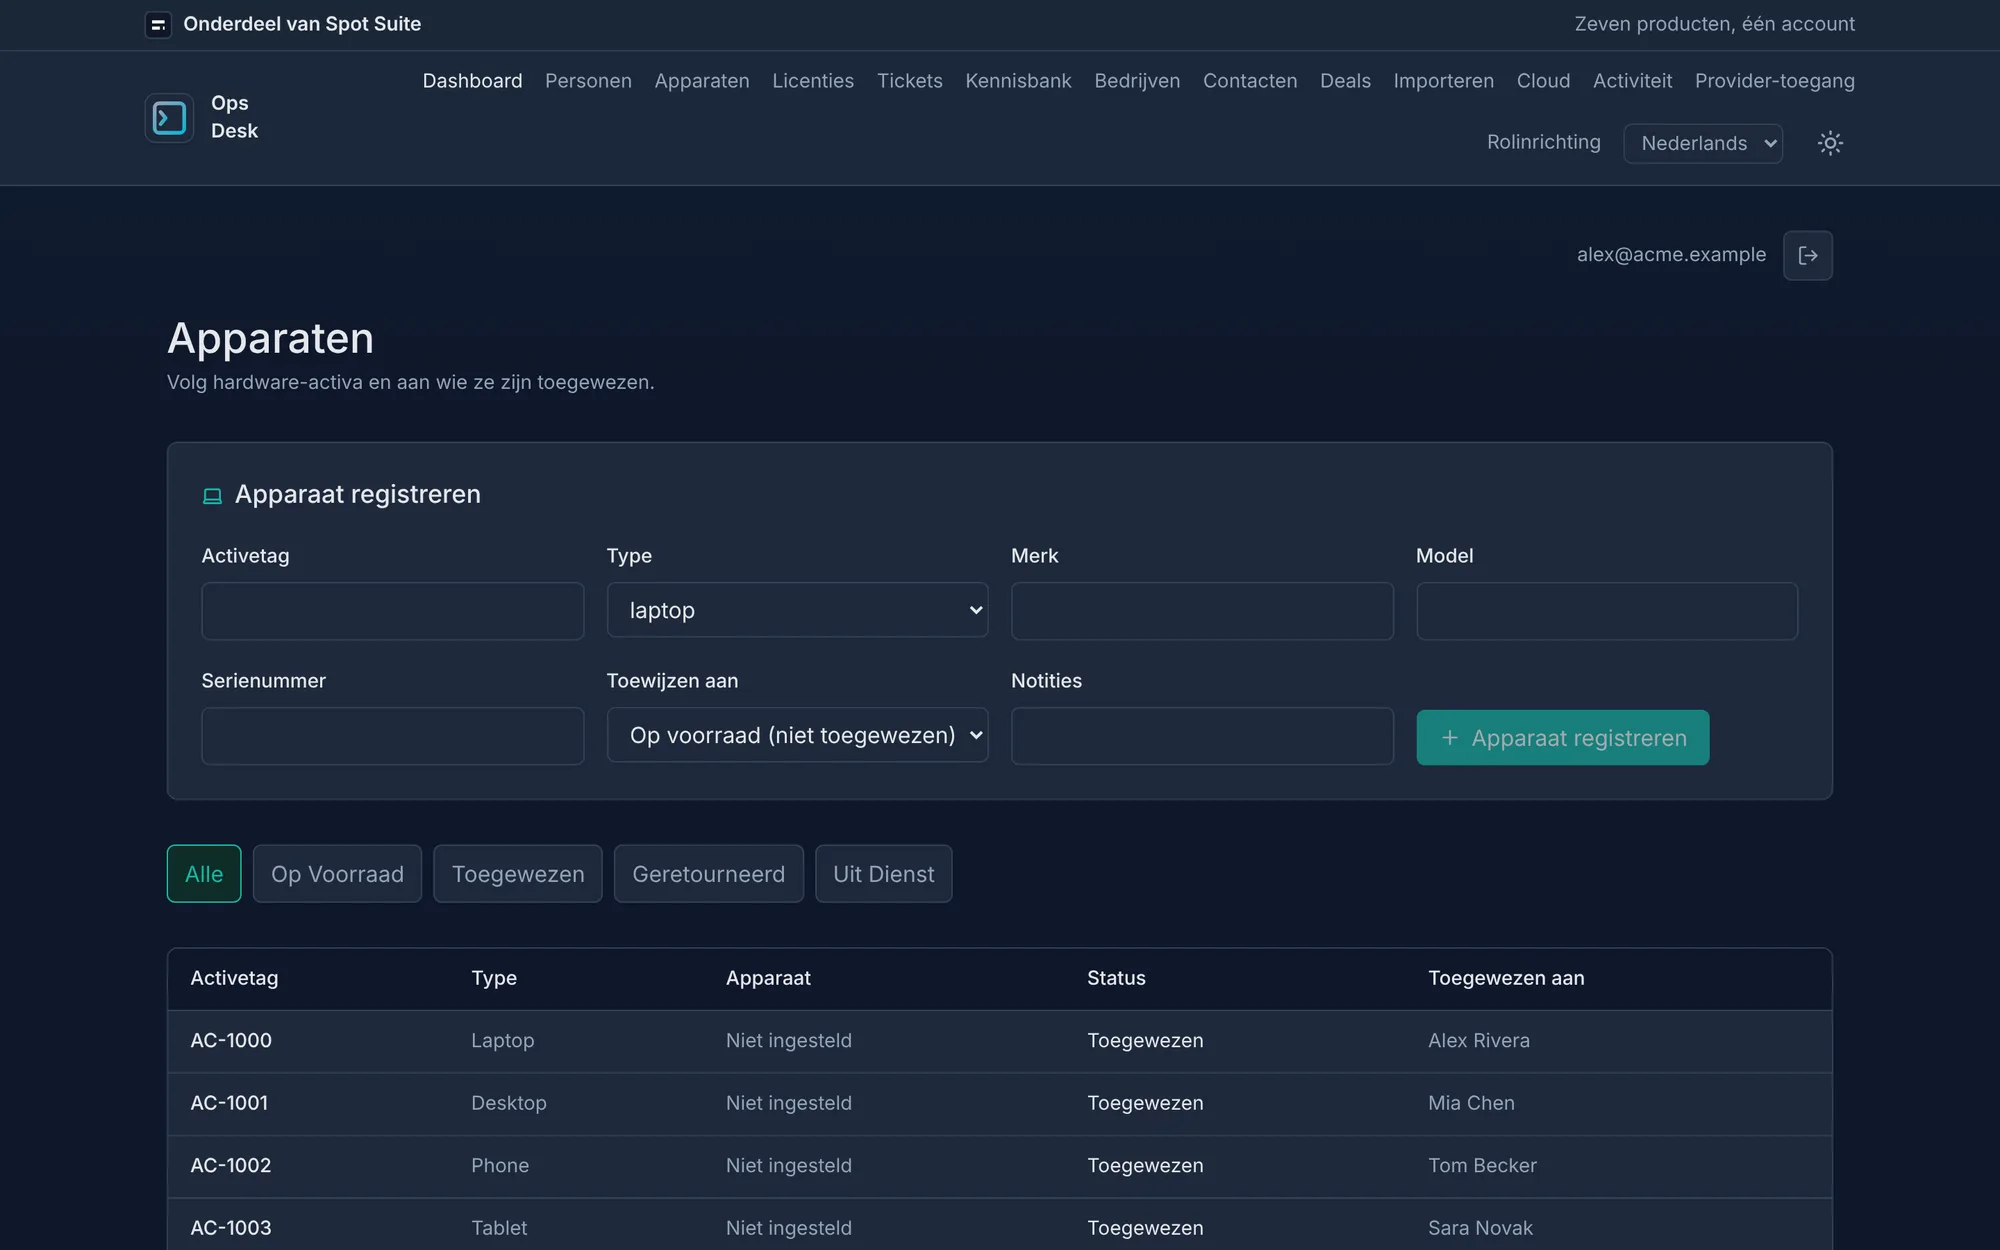Click Sara Novak in the table
Screen dimensions: 2000x1250
coord(1480,1228)
